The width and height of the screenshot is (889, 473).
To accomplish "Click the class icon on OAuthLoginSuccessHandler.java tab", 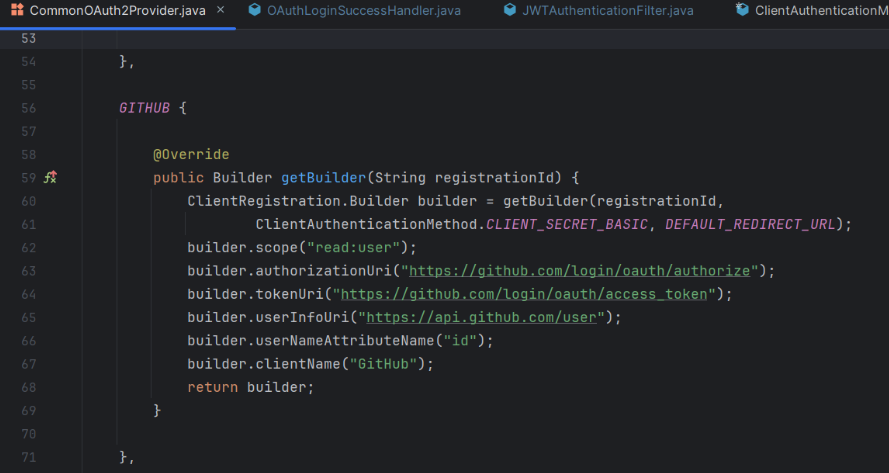I will (255, 10).
